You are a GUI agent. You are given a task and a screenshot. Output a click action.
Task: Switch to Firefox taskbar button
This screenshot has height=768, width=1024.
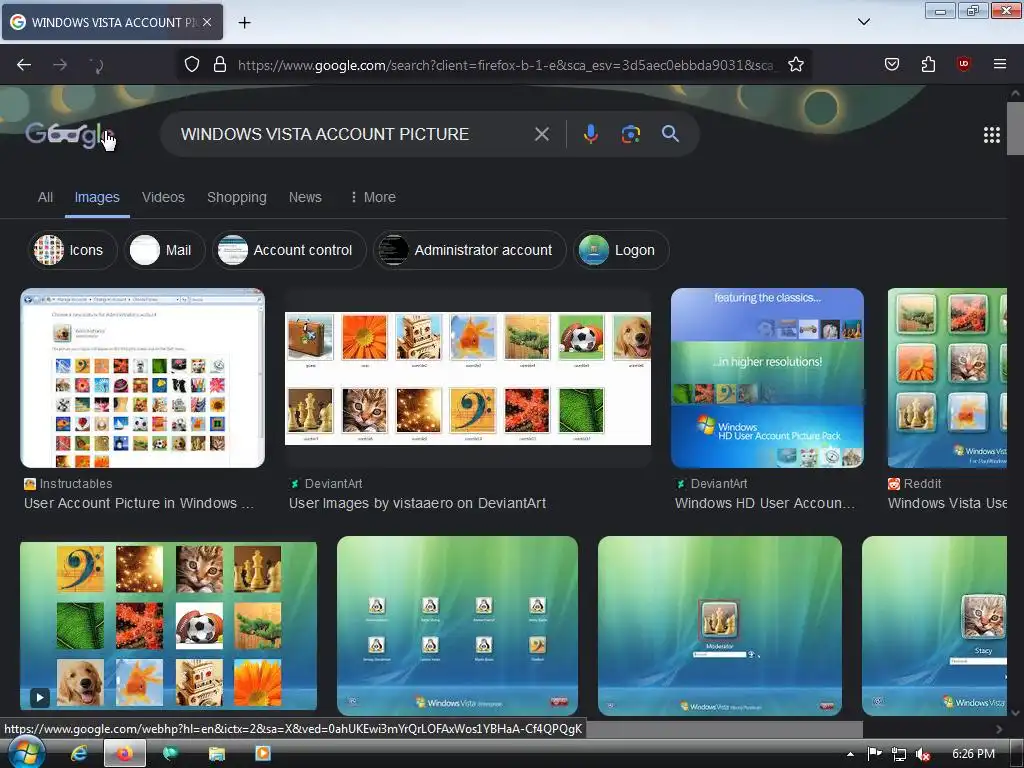pyautogui.click(x=125, y=754)
